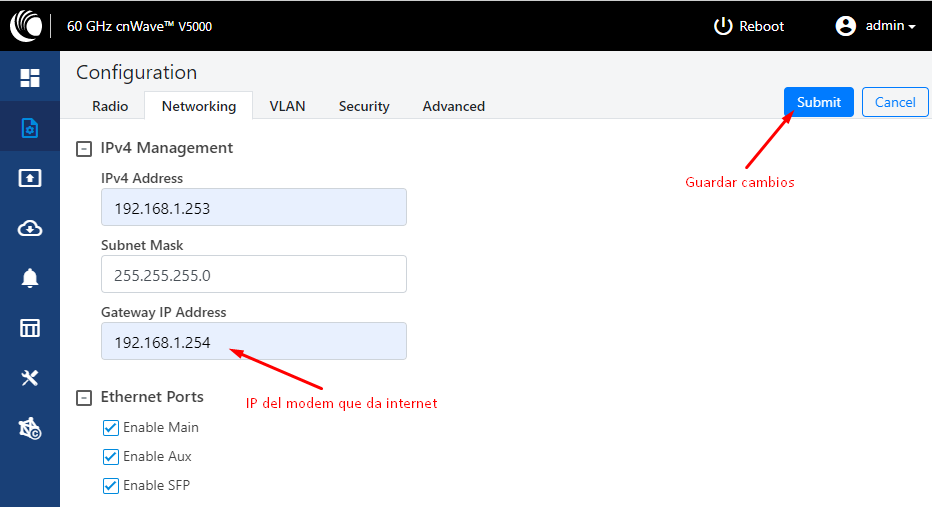Click the Gateway IP Address field
Screen dimensions: 932x507
pos(254,341)
